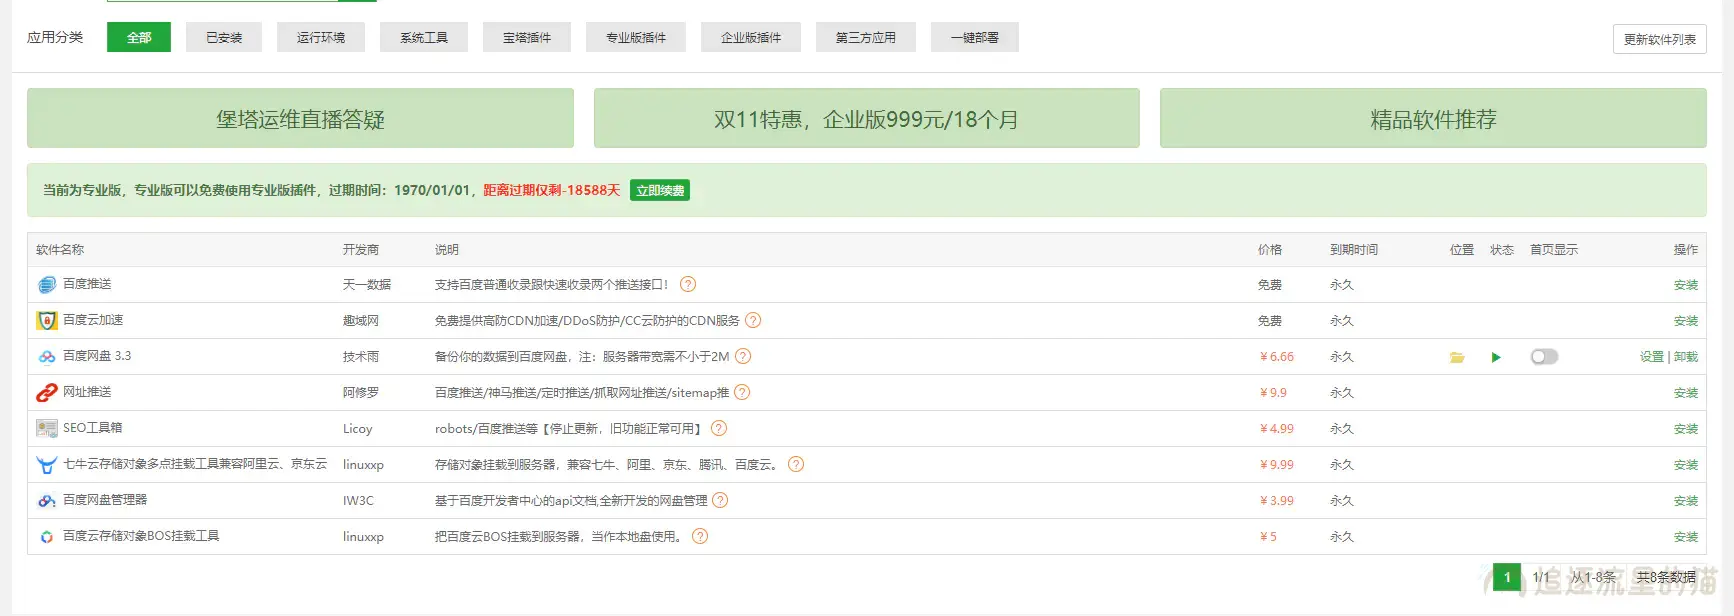
Task: Click the red 距离过期仅剩-18588天 text
Action: pos(552,190)
